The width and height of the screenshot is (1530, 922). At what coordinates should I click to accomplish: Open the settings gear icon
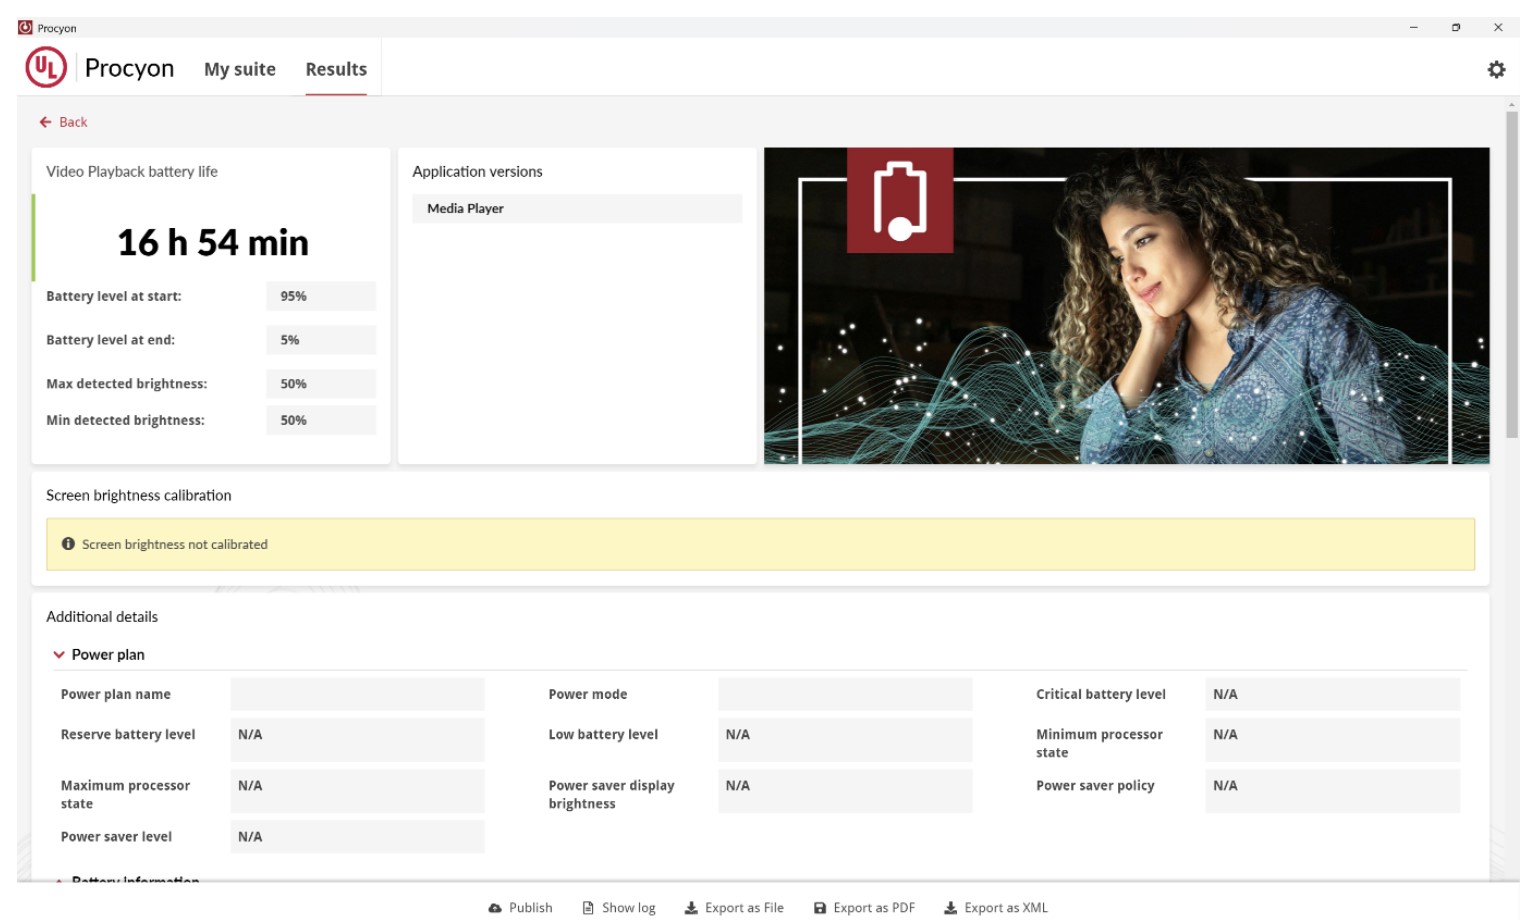click(1496, 69)
